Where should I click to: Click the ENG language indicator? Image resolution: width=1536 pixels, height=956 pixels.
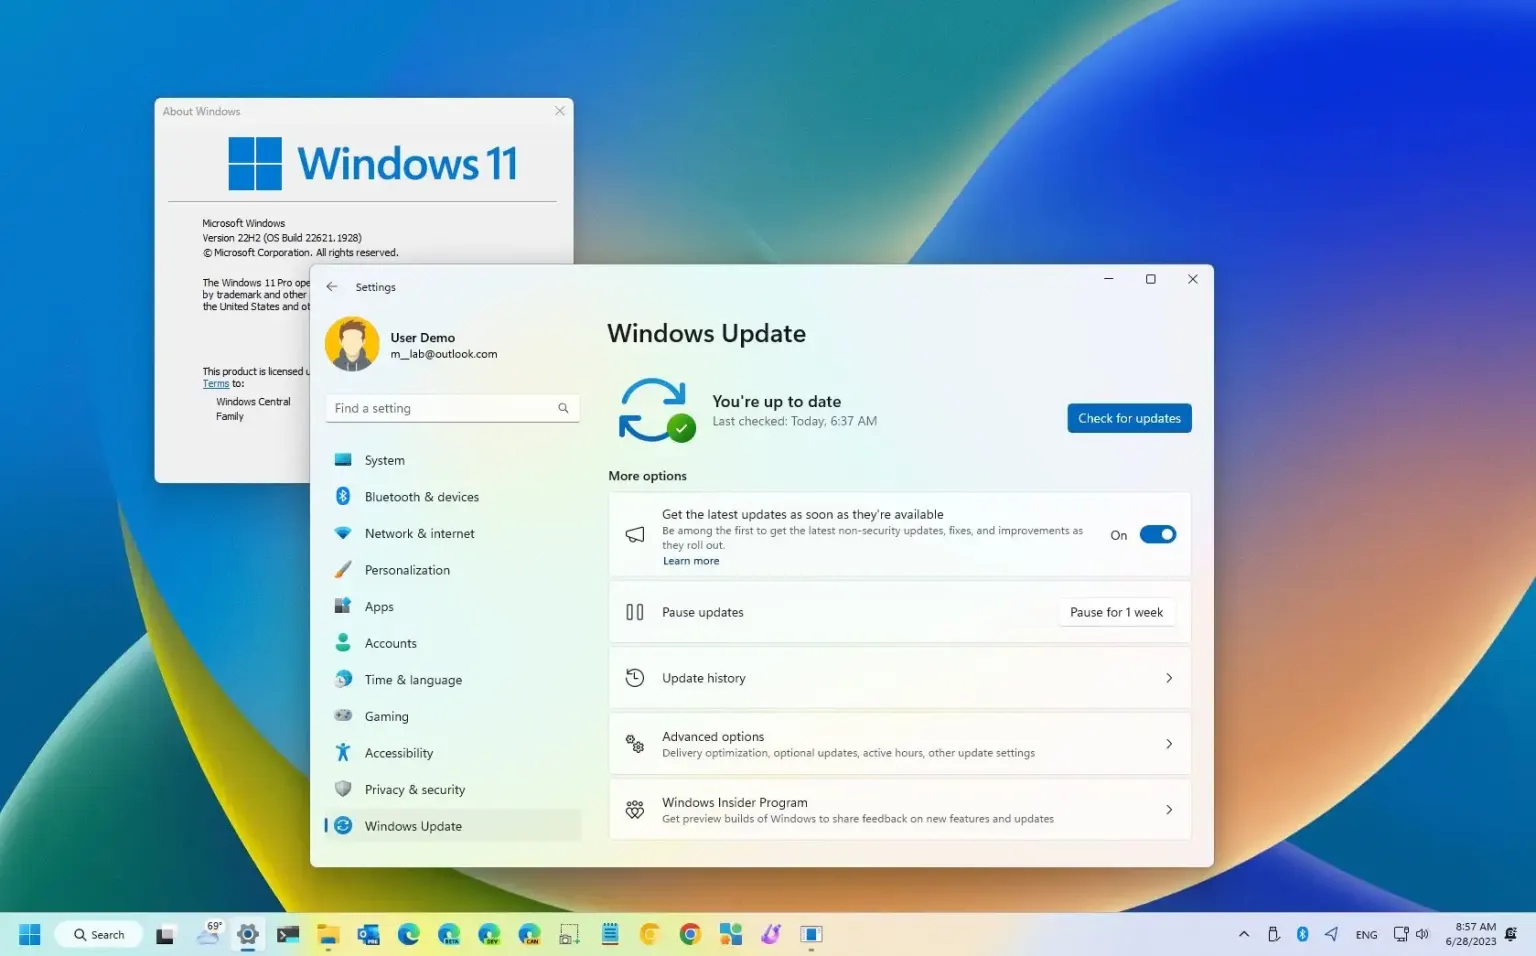click(1366, 935)
